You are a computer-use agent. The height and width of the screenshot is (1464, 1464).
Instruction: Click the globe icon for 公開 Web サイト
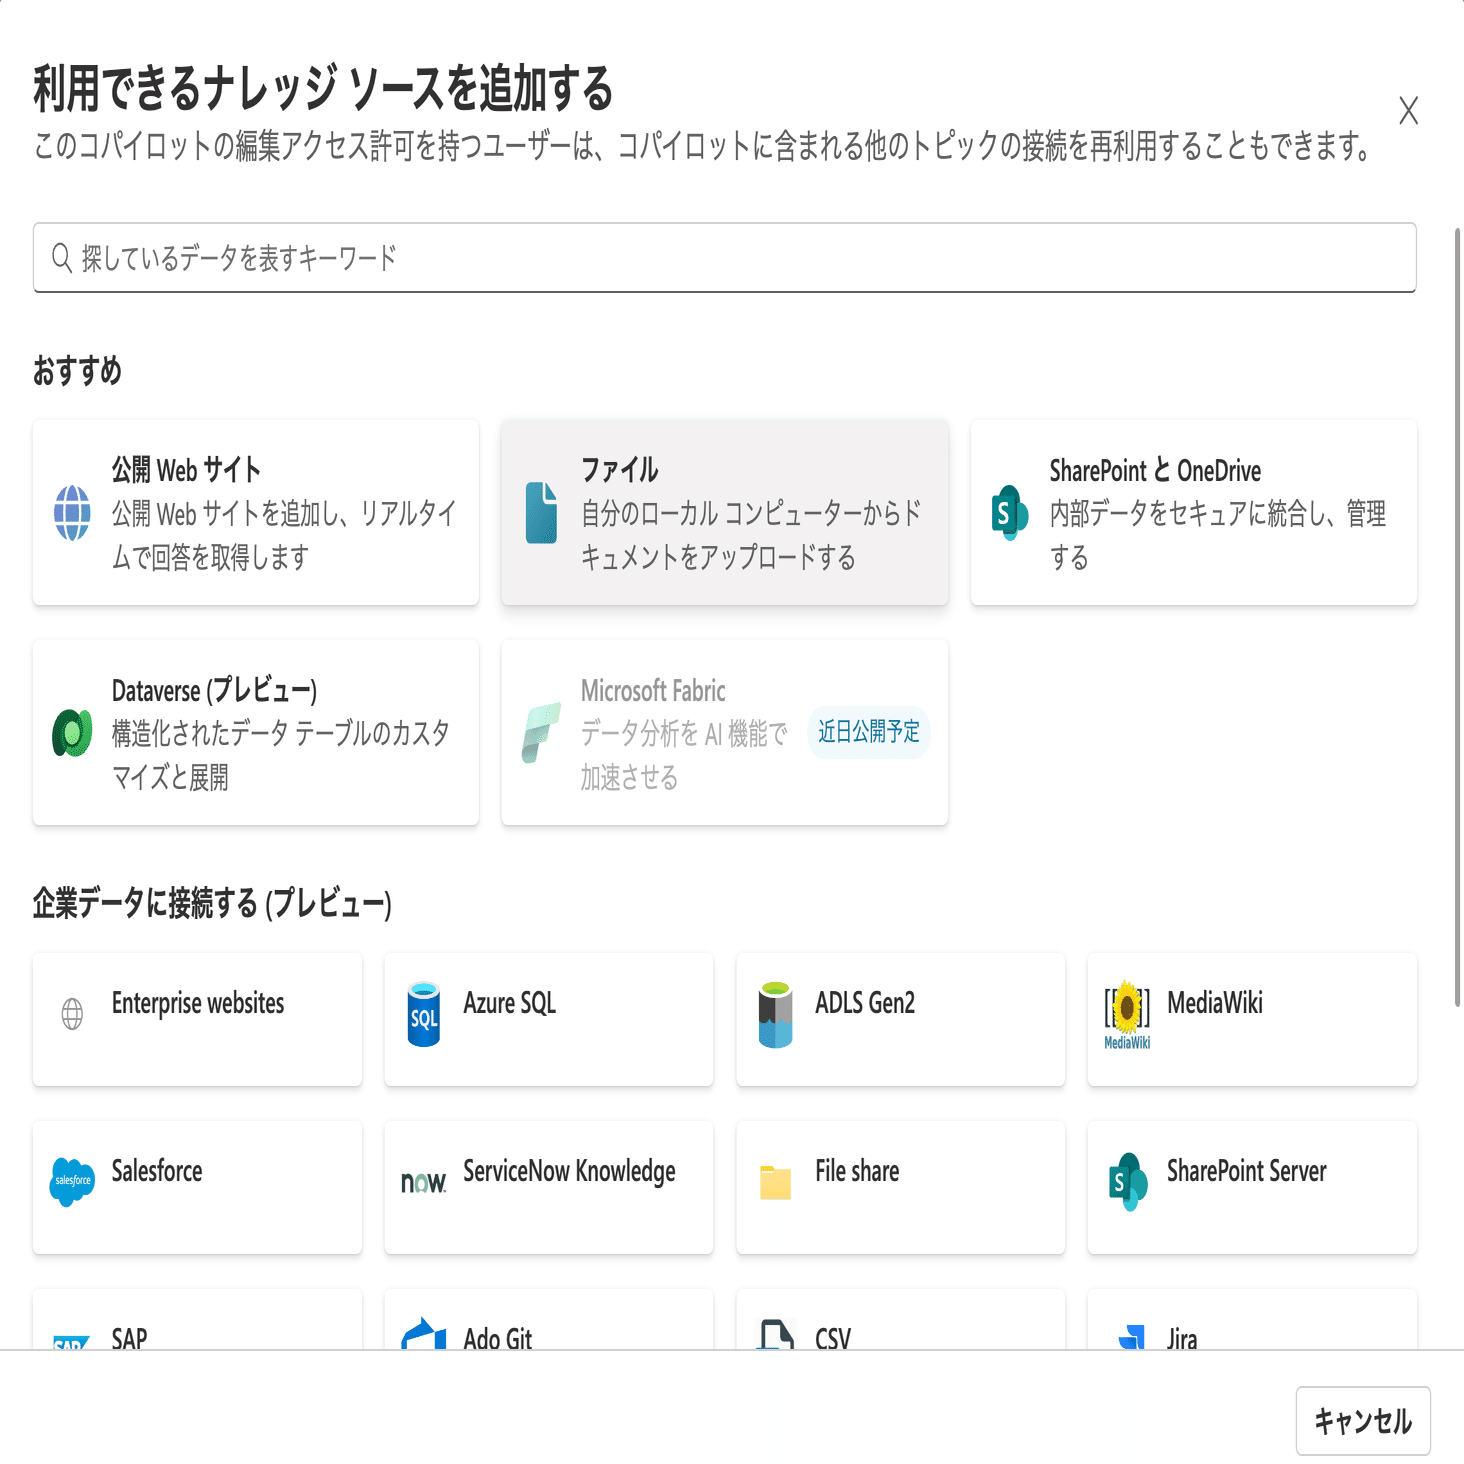coord(72,513)
